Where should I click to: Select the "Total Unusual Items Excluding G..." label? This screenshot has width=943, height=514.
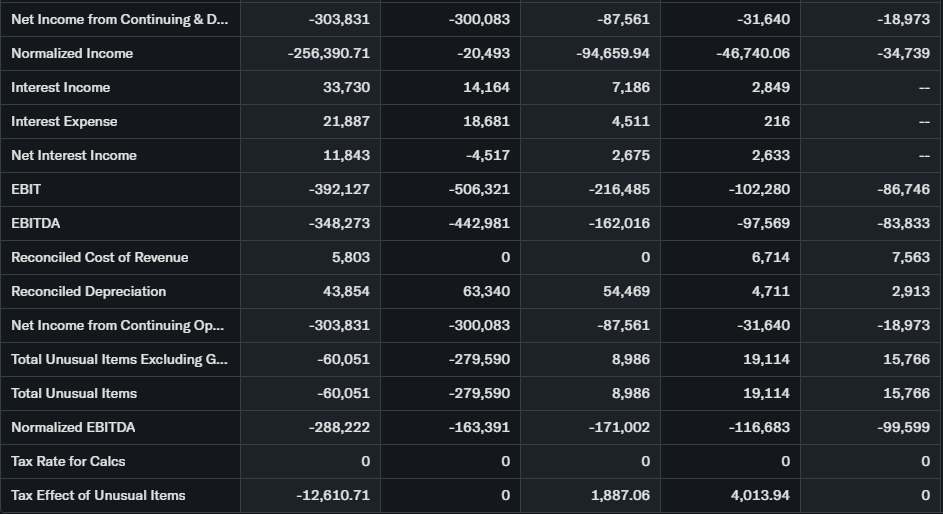pos(119,359)
